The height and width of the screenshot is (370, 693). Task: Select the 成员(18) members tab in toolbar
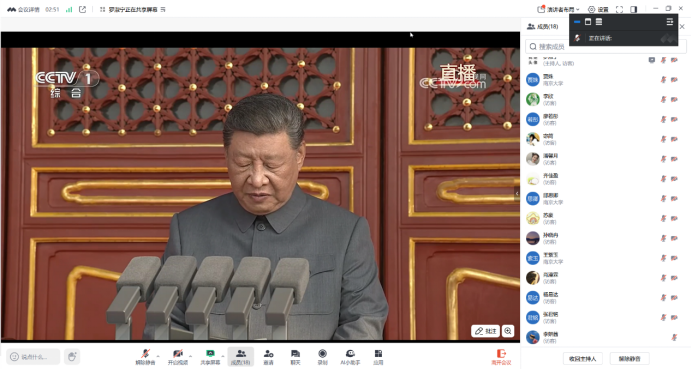240,356
